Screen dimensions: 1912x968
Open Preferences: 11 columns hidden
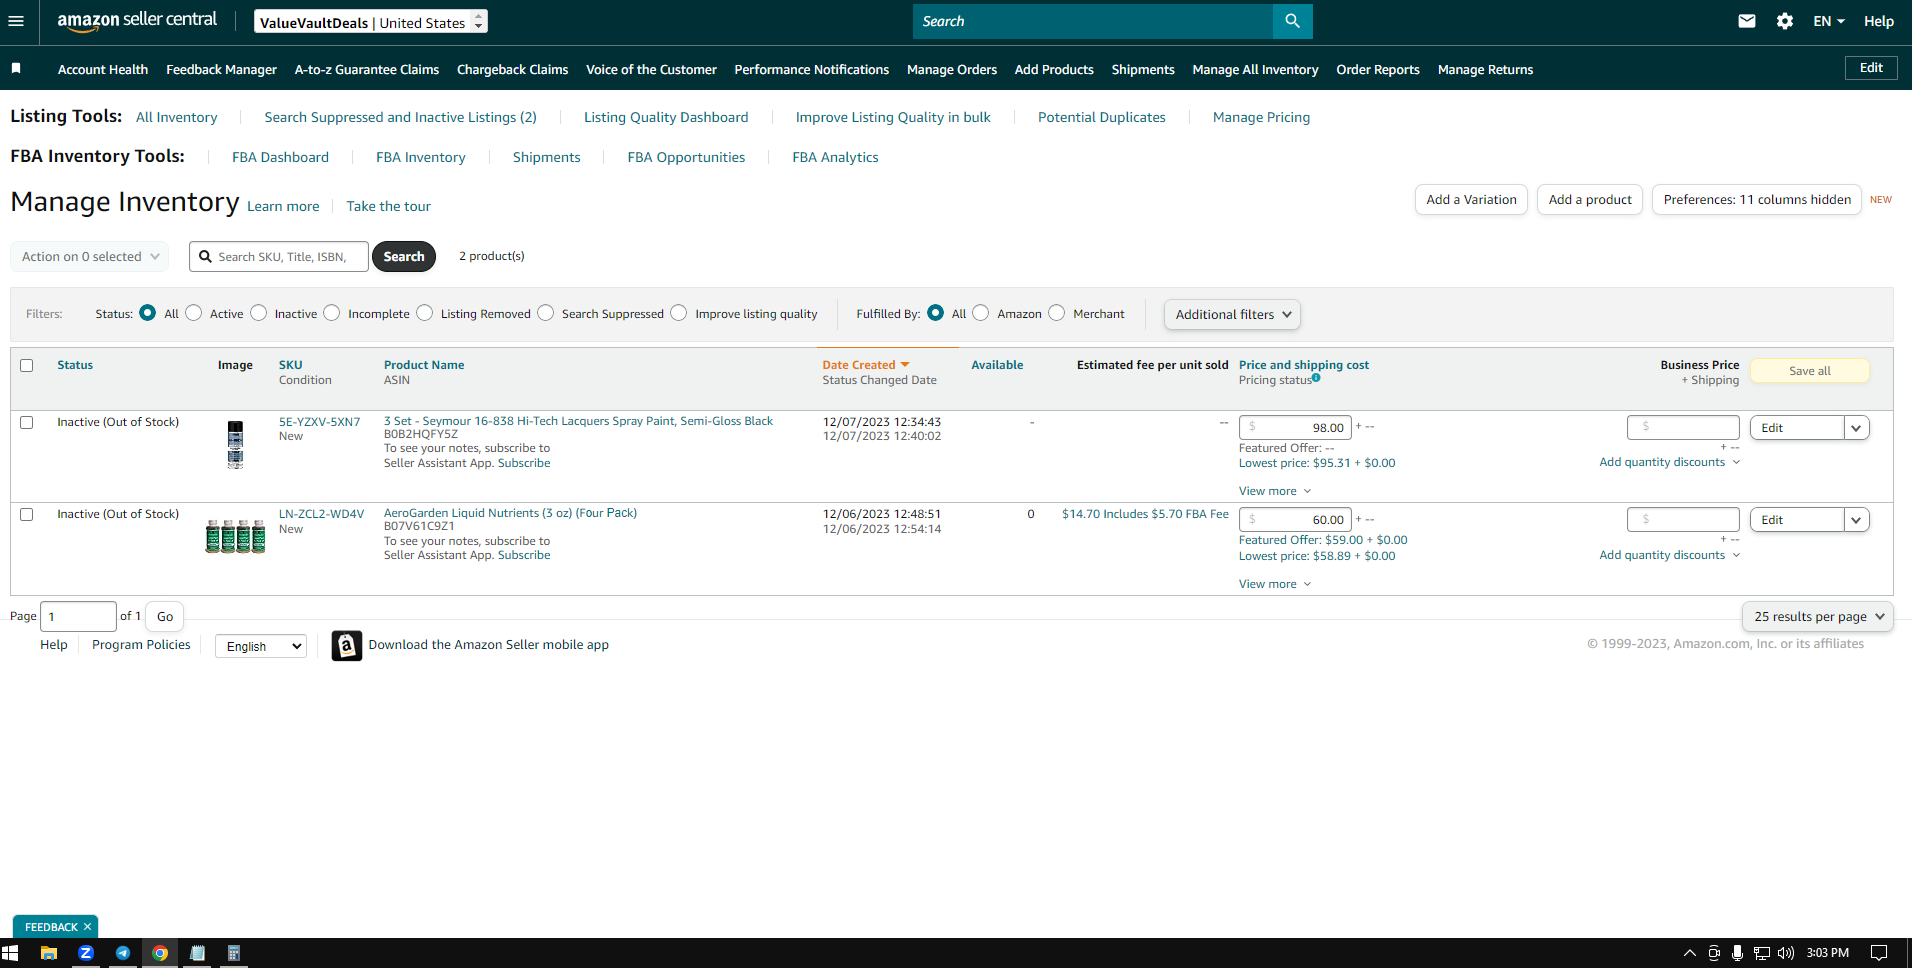[x=1757, y=199]
